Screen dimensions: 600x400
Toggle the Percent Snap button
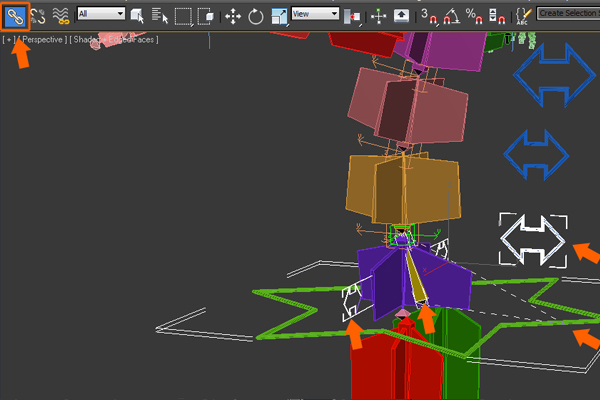coord(474,16)
